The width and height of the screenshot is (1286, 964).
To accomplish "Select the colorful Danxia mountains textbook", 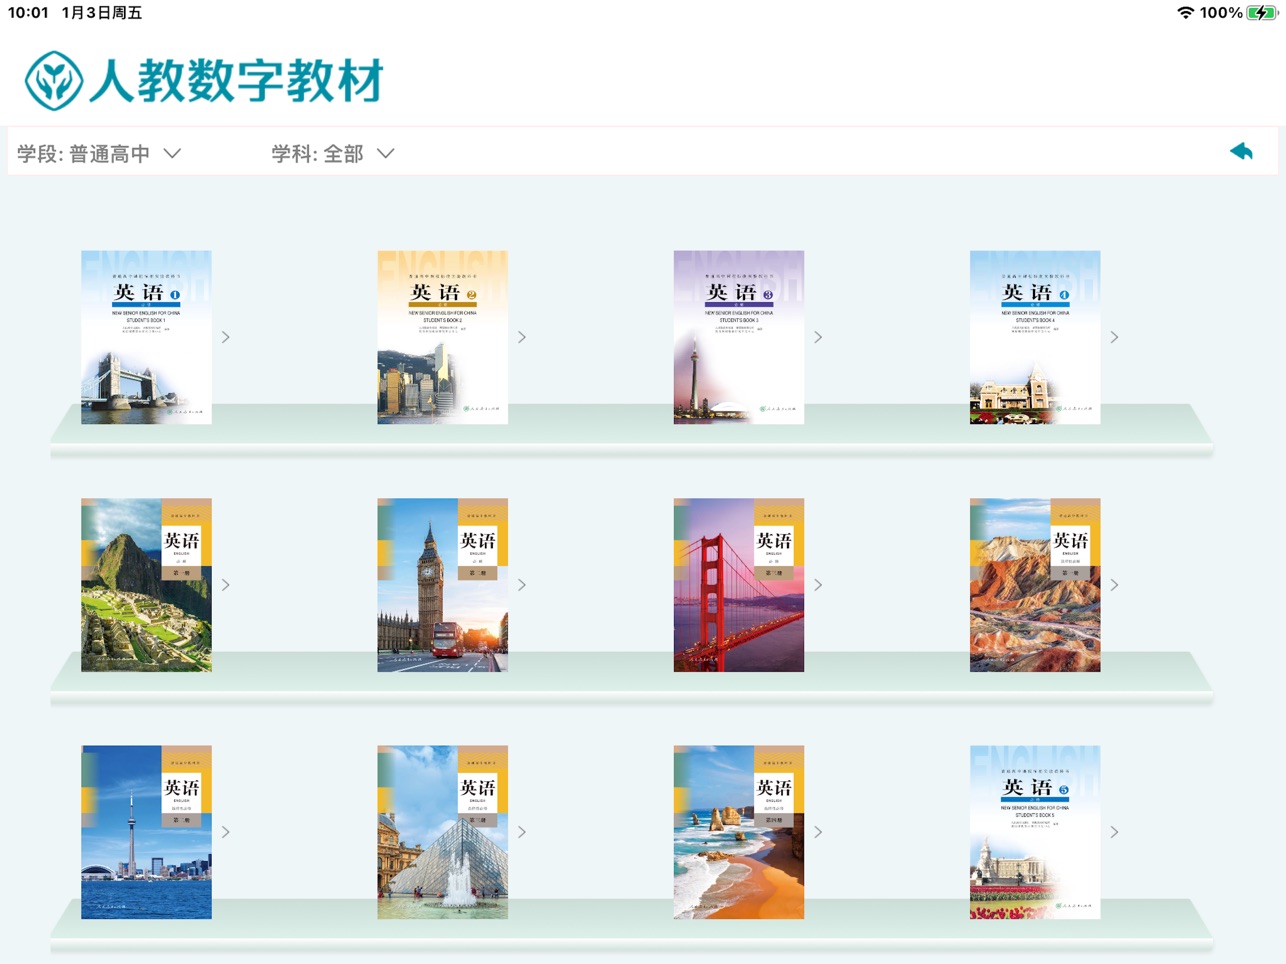I will pyautogui.click(x=1034, y=585).
